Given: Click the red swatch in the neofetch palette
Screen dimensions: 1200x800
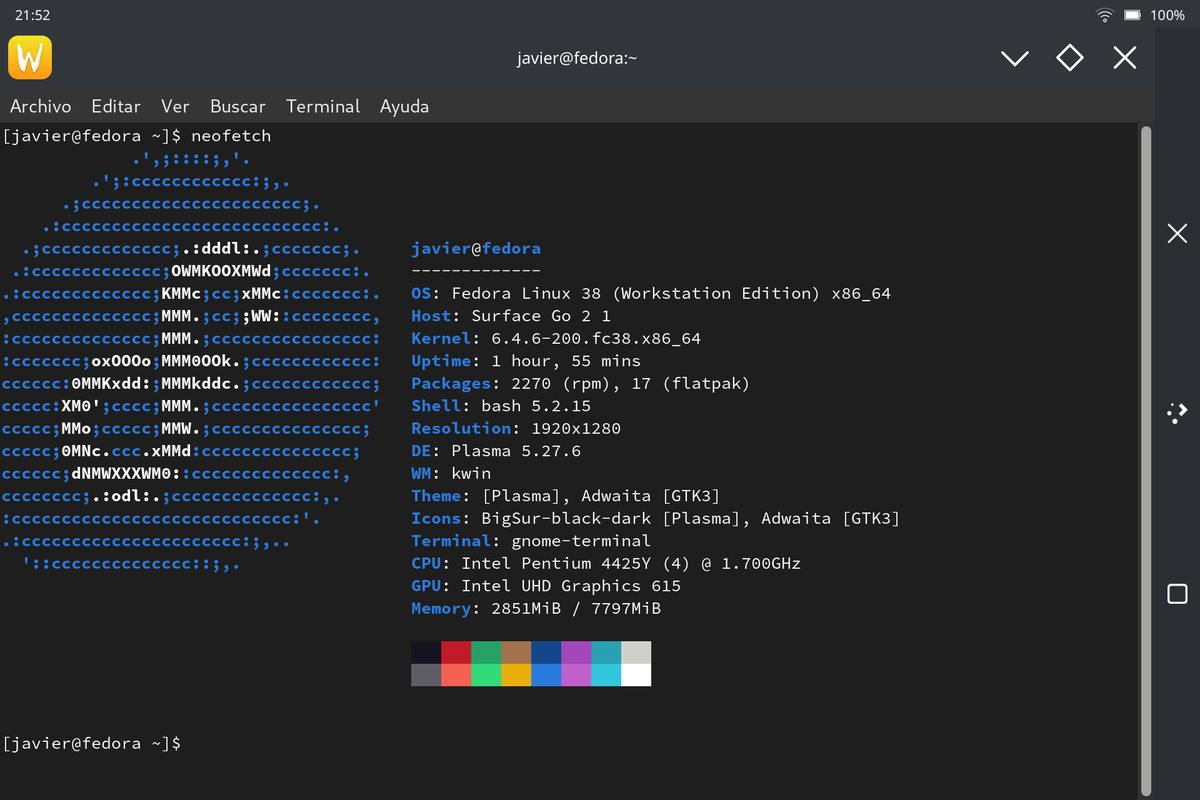Looking at the screenshot, I should pyautogui.click(x=456, y=653).
